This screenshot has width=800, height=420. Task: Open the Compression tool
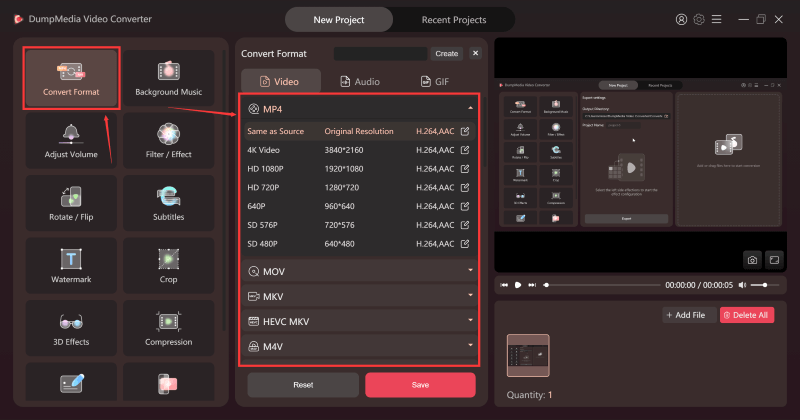click(x=168, y=328)
